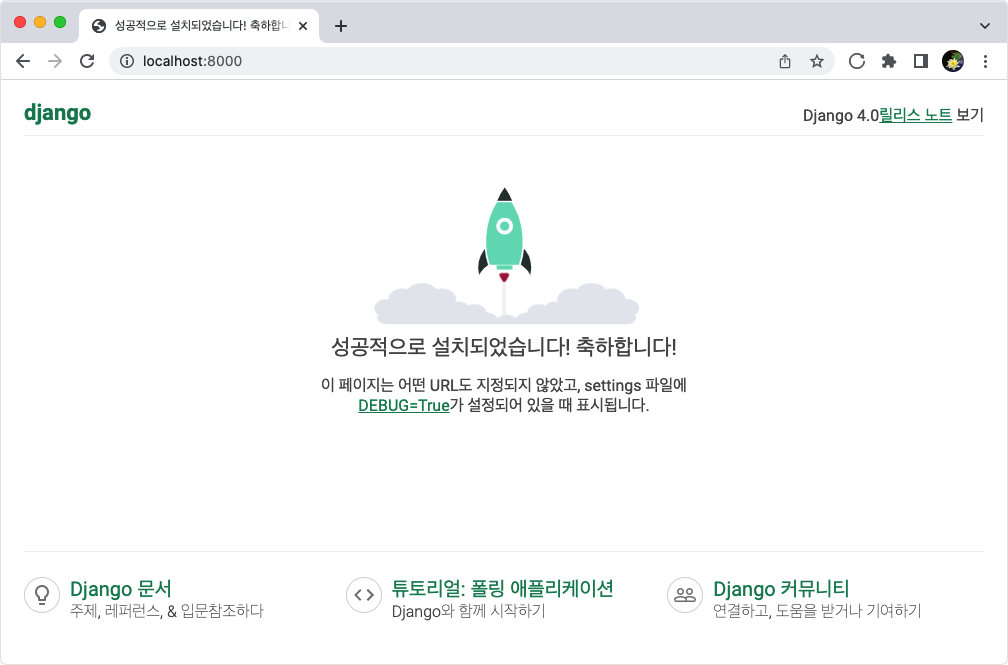Bookmark this tab with the star icon
Viewport: 1008px width, 665px height.
click(816, 61)
